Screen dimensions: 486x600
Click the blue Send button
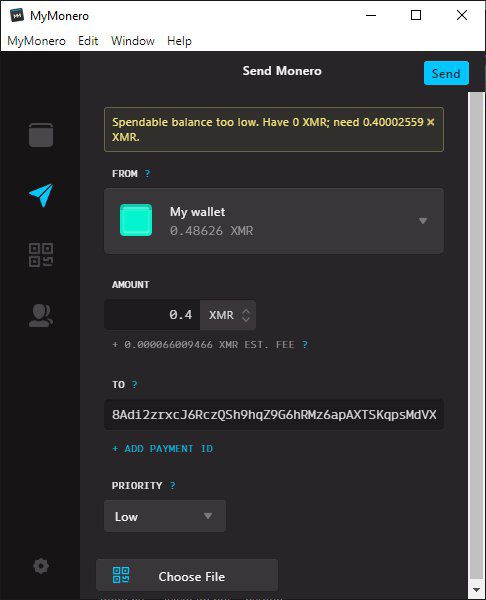pyautogui.click(x=446, y=73)
